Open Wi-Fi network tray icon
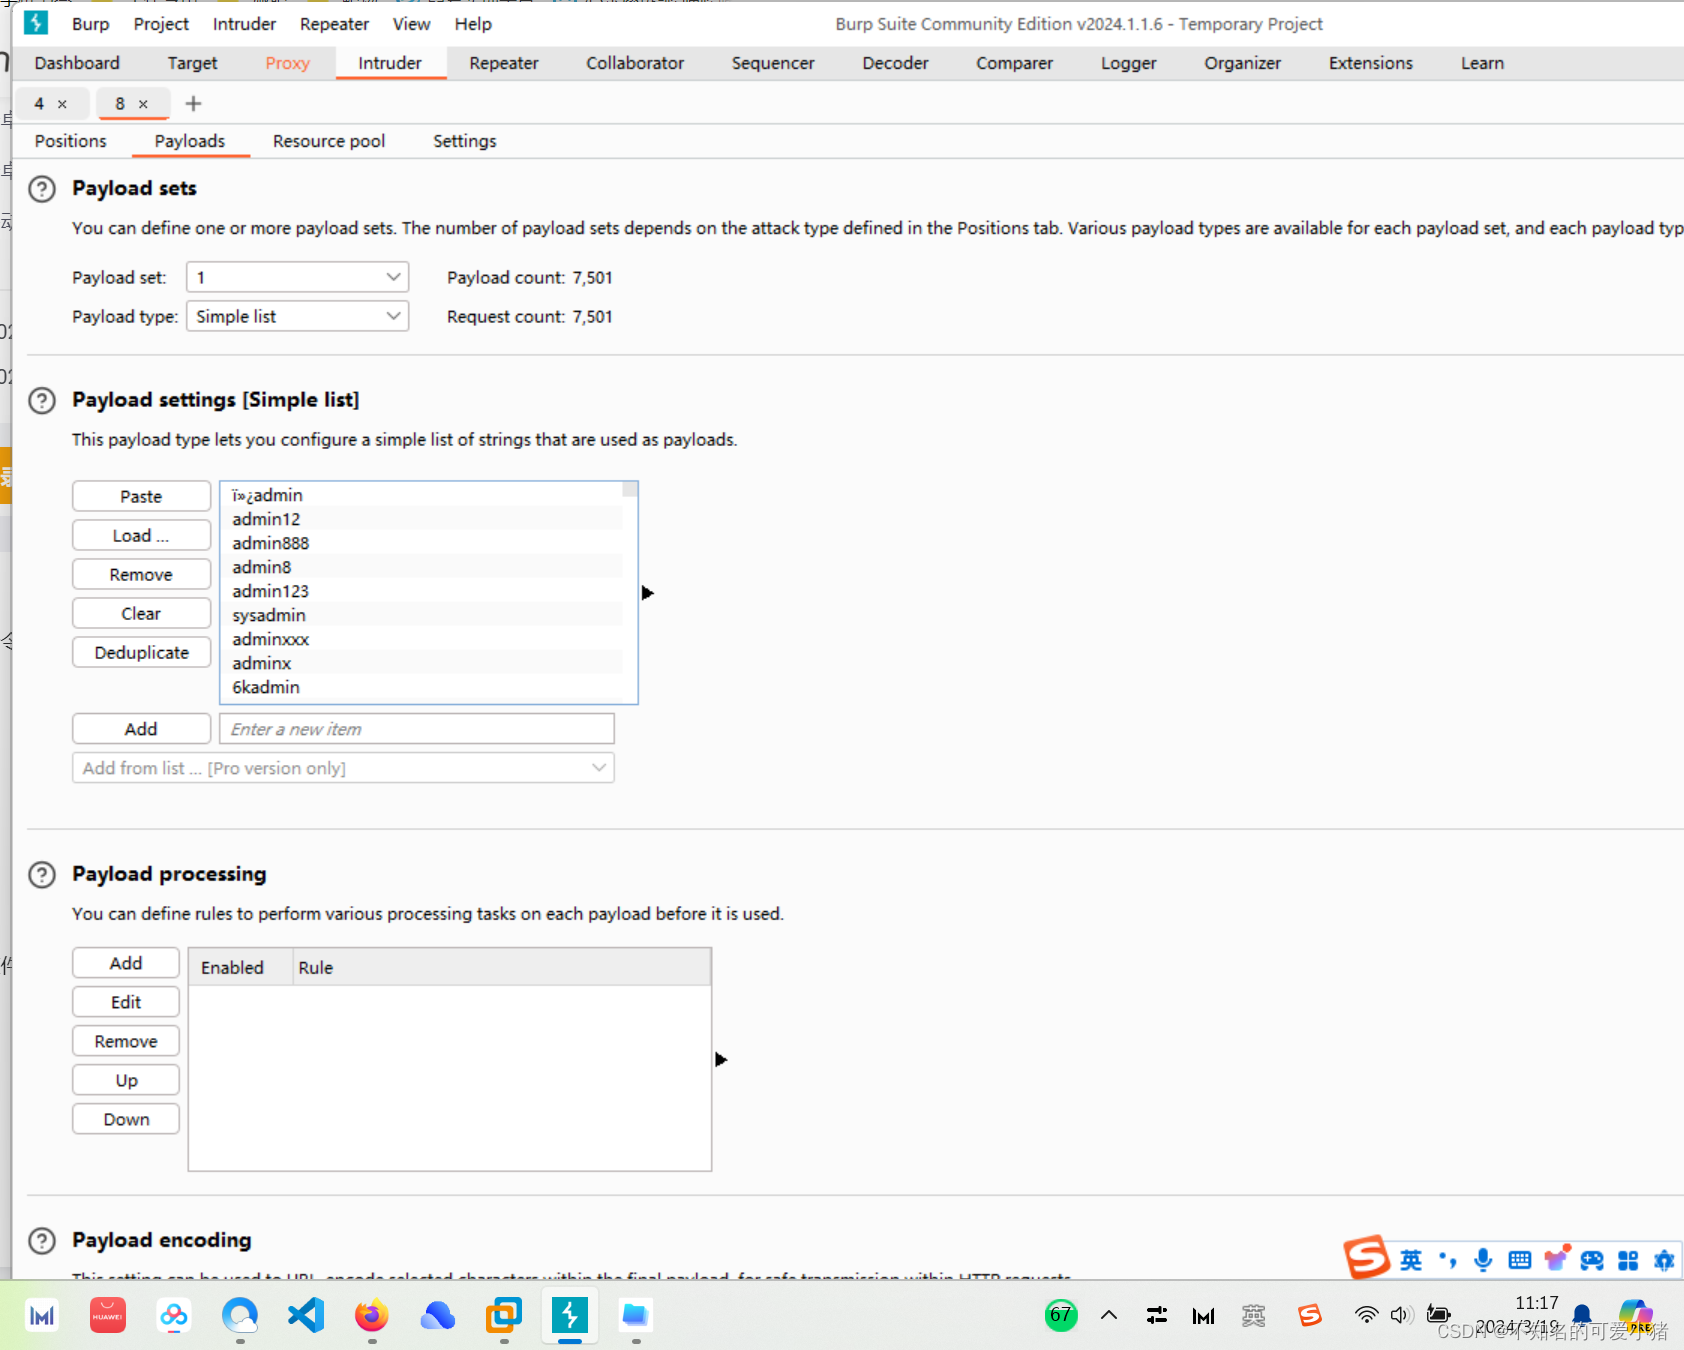Screen dimensions: 1684x1350 (1366, 1315)
